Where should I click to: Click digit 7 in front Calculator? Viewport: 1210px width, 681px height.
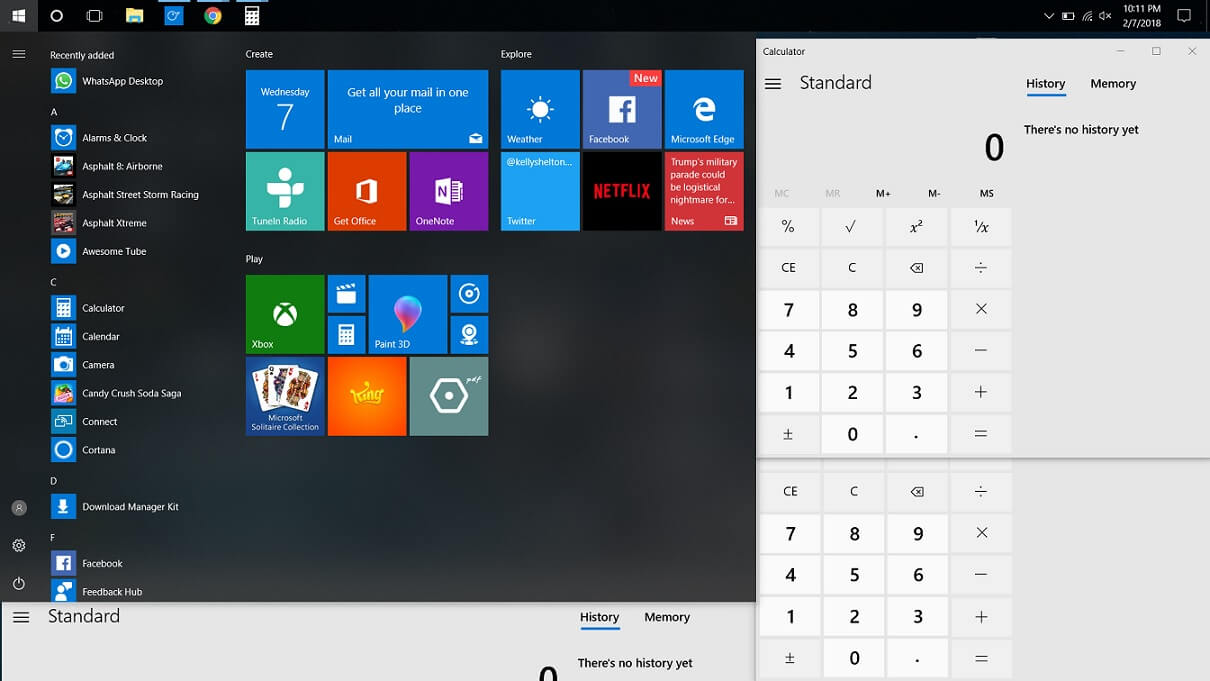[789, 310]
